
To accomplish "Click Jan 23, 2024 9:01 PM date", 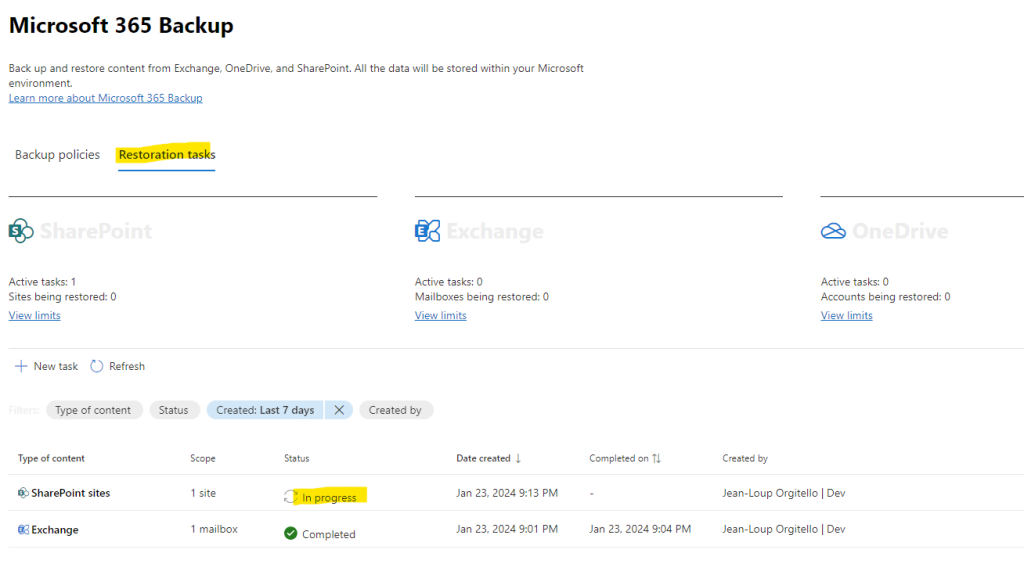I will pos(507,529).
